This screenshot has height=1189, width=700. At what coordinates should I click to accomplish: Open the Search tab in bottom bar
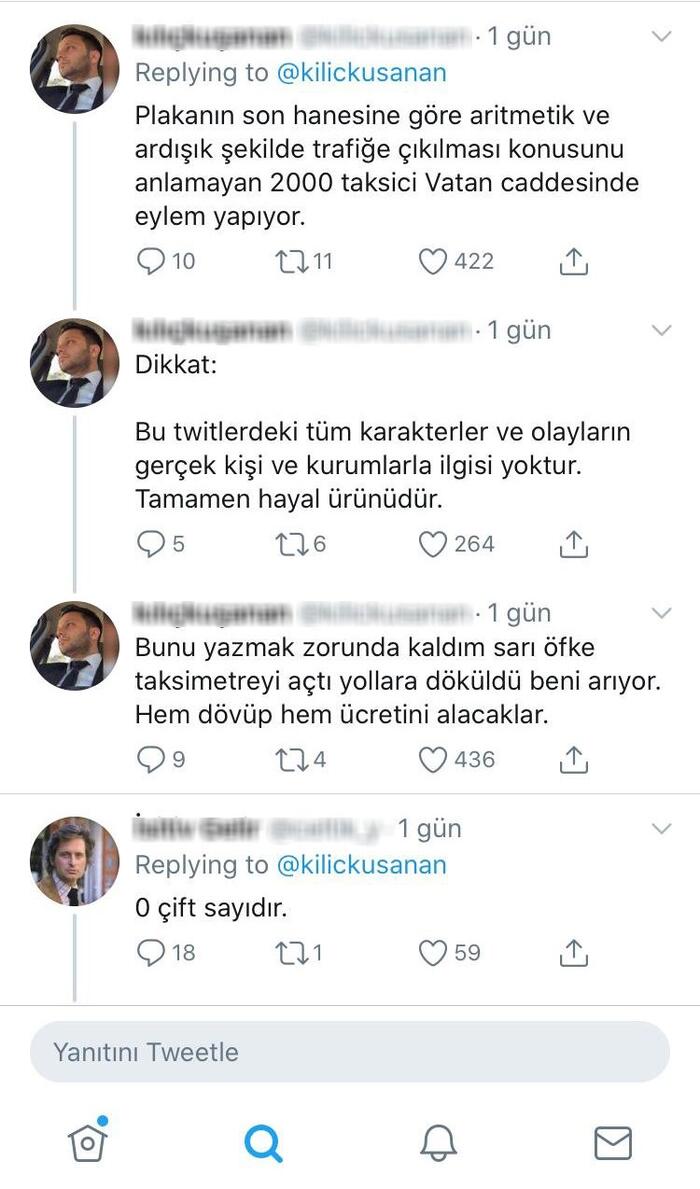[263, 1142]
